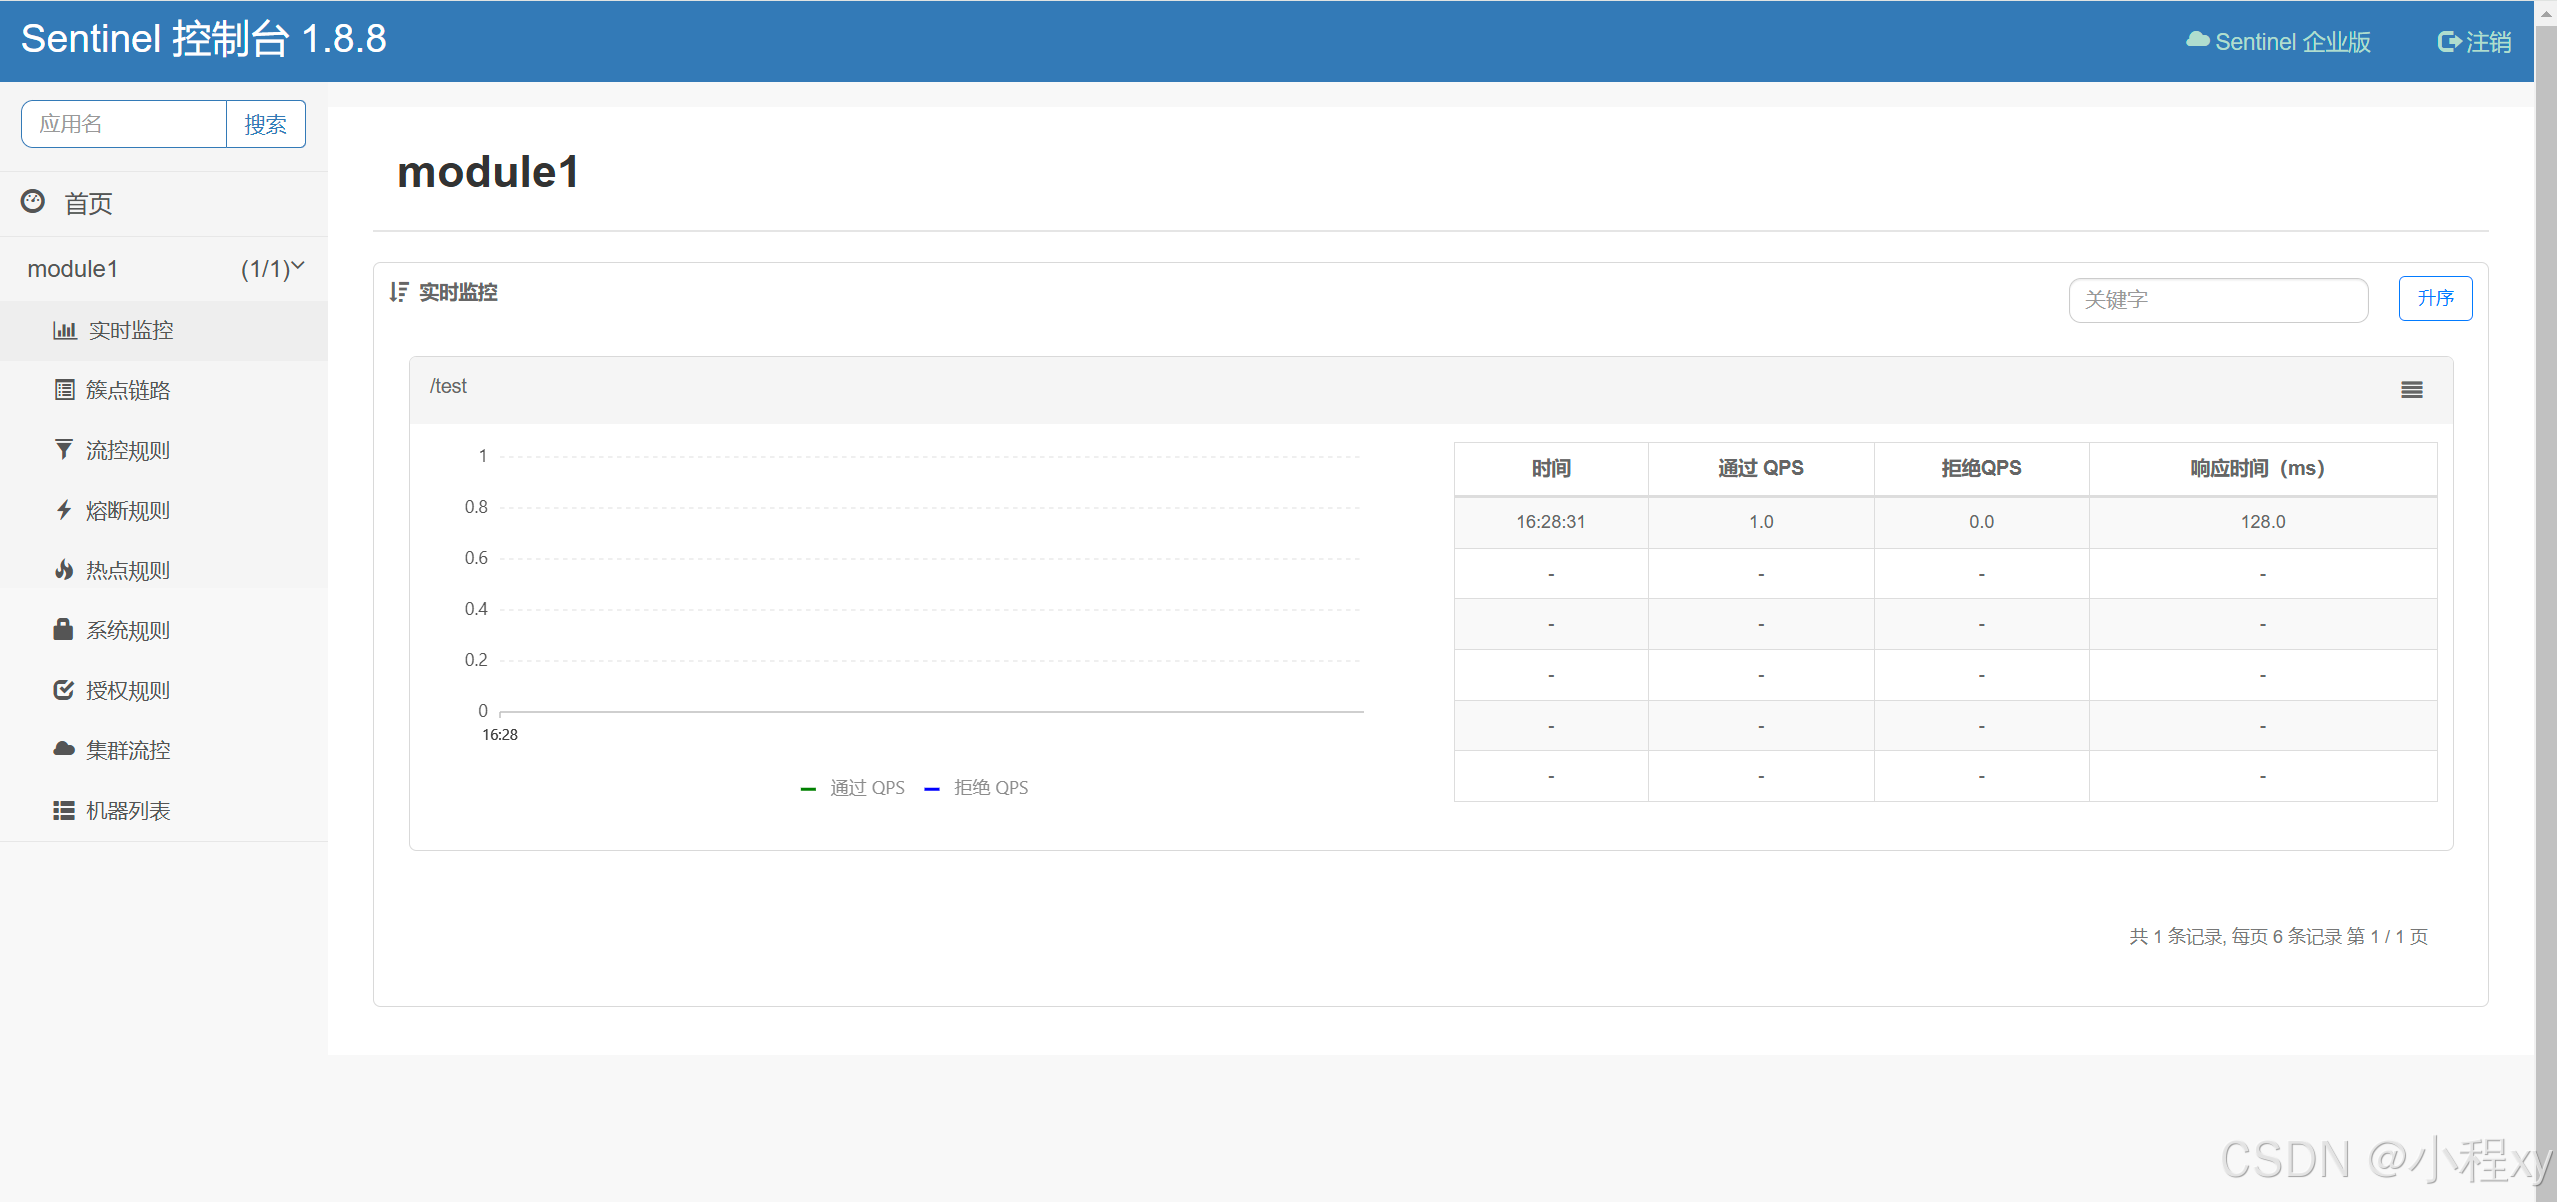Click the 搜索 button
Screen dimensions: 2557x1202
(x=266, y=124)
